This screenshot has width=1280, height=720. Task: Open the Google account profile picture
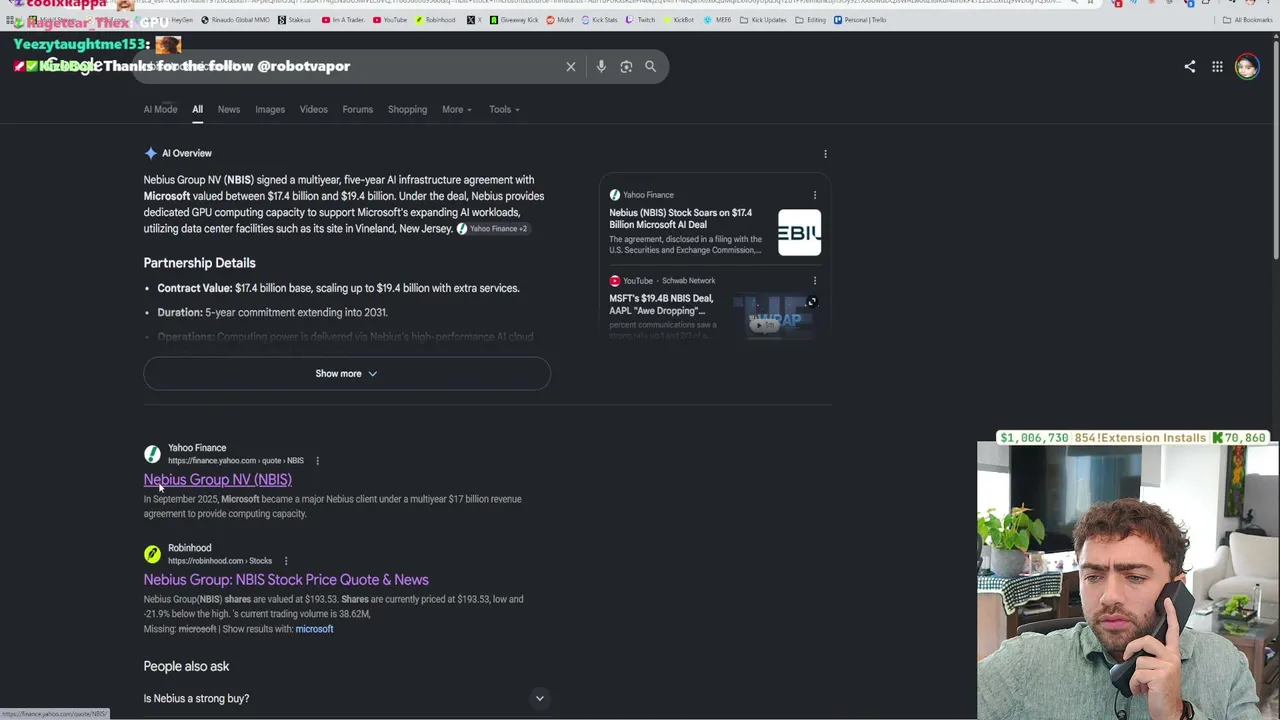tap(1246, 67)
